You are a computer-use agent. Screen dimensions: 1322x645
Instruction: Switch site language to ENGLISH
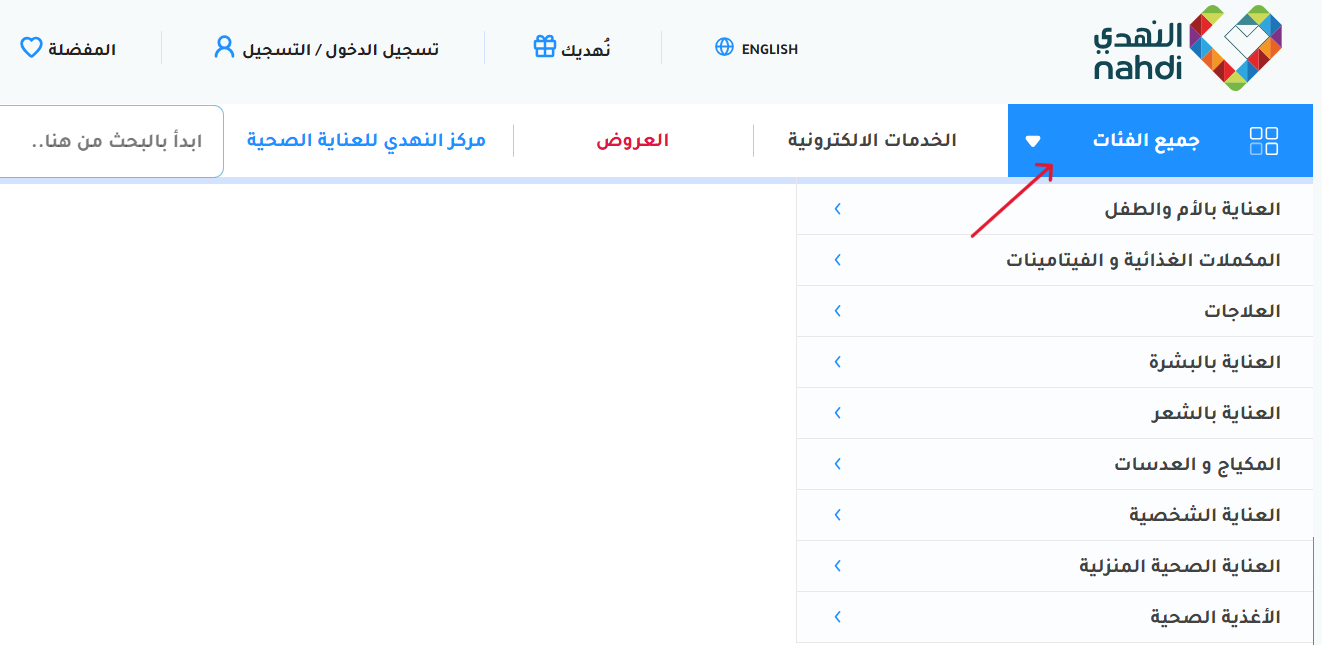click(770, 48)
